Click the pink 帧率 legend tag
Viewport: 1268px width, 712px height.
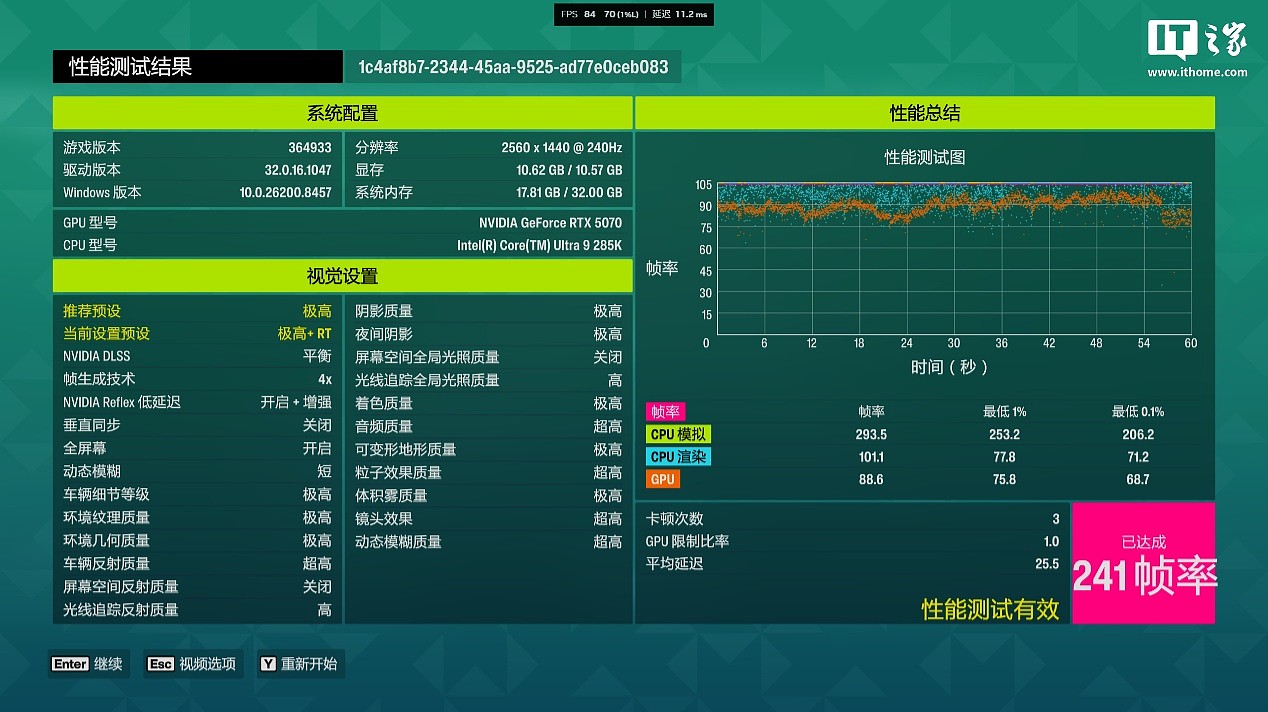(665, 411)
